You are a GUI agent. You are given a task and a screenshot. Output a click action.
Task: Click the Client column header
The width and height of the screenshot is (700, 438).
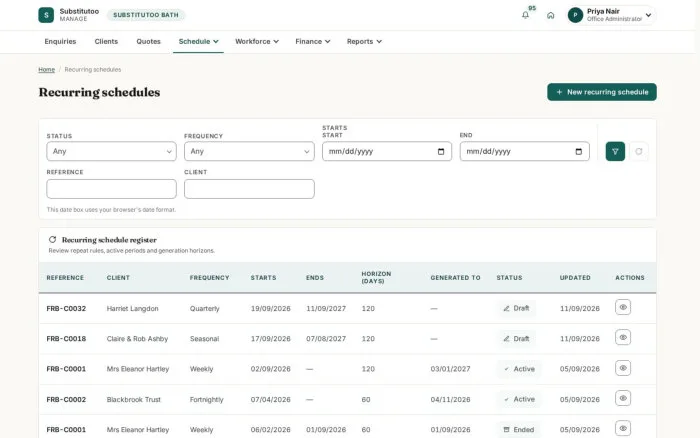[118, 278]
